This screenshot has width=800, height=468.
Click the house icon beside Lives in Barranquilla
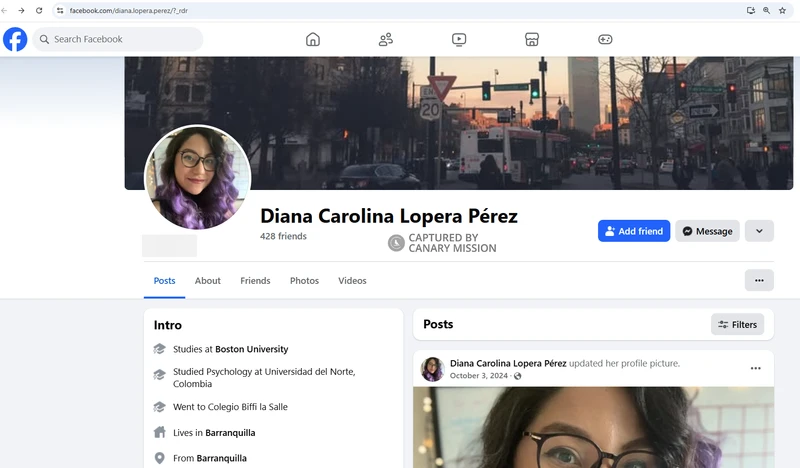click(x=160, y=432)
